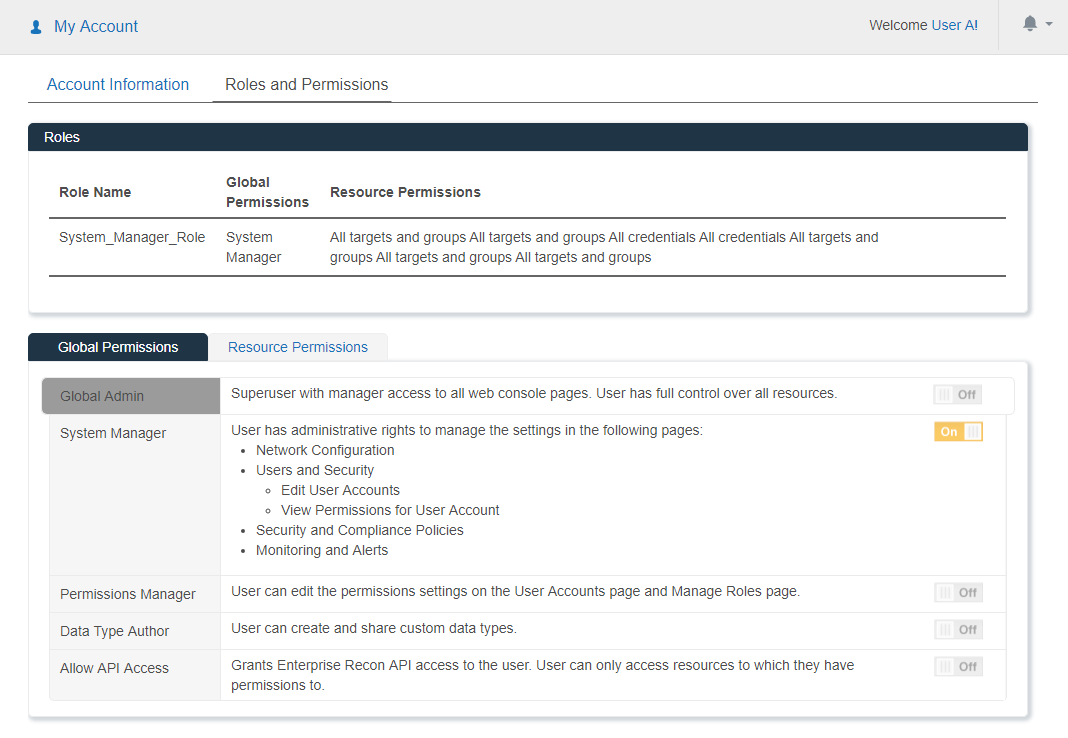
Task: Click the User AI welcome link
Action: point(954,25)
